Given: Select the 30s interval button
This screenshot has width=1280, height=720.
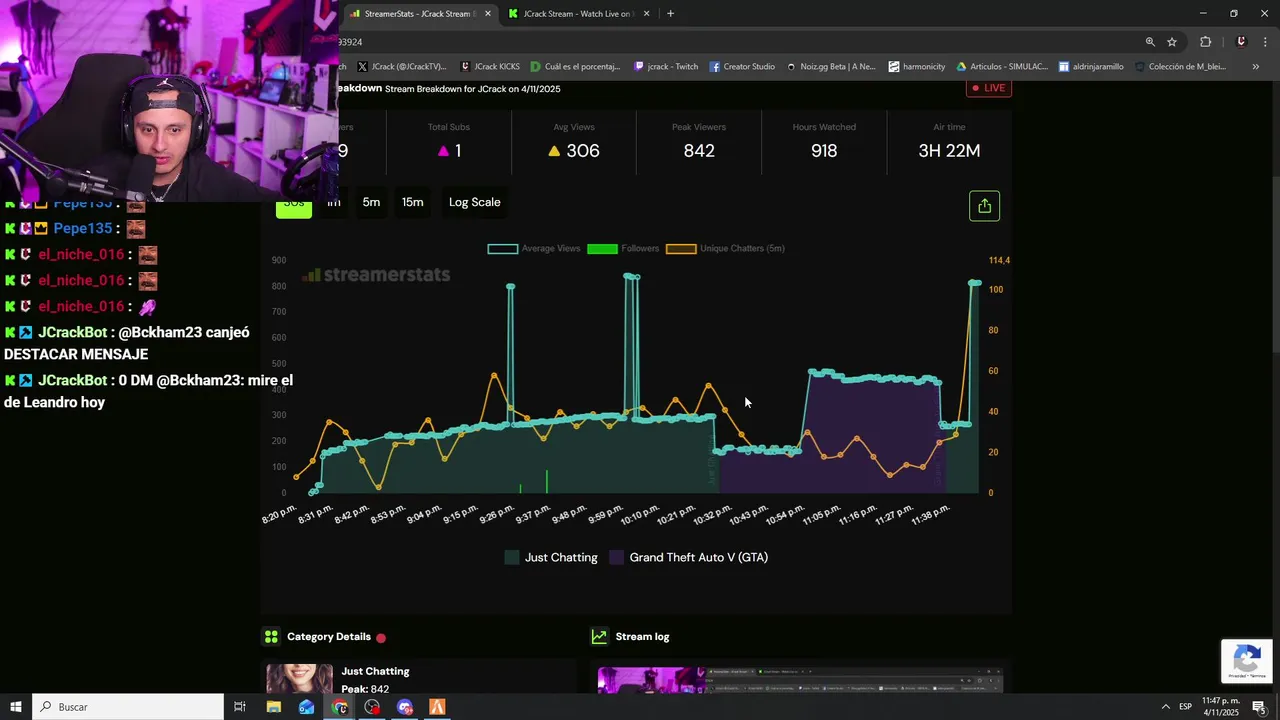Looking at the screenshot, I should pyautogui.click(x=293, y=203).
